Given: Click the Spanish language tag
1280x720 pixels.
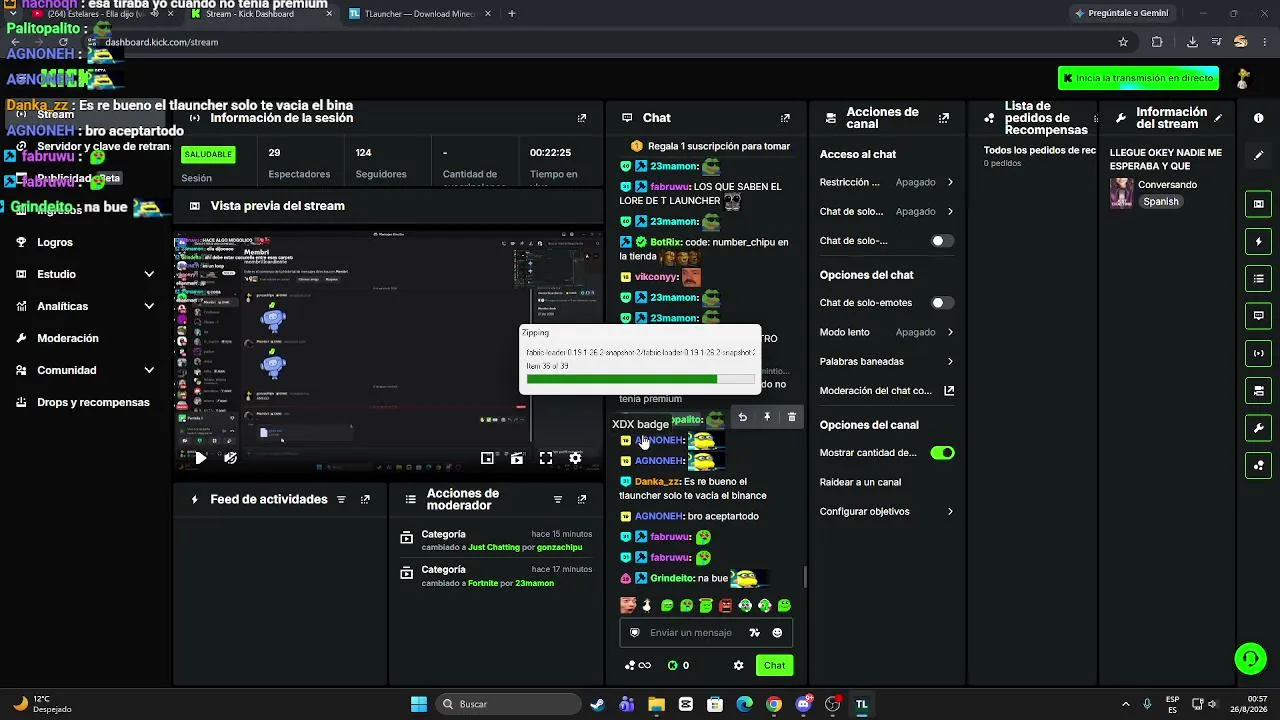Looking at the screenshot, I should pos(1161,202).
